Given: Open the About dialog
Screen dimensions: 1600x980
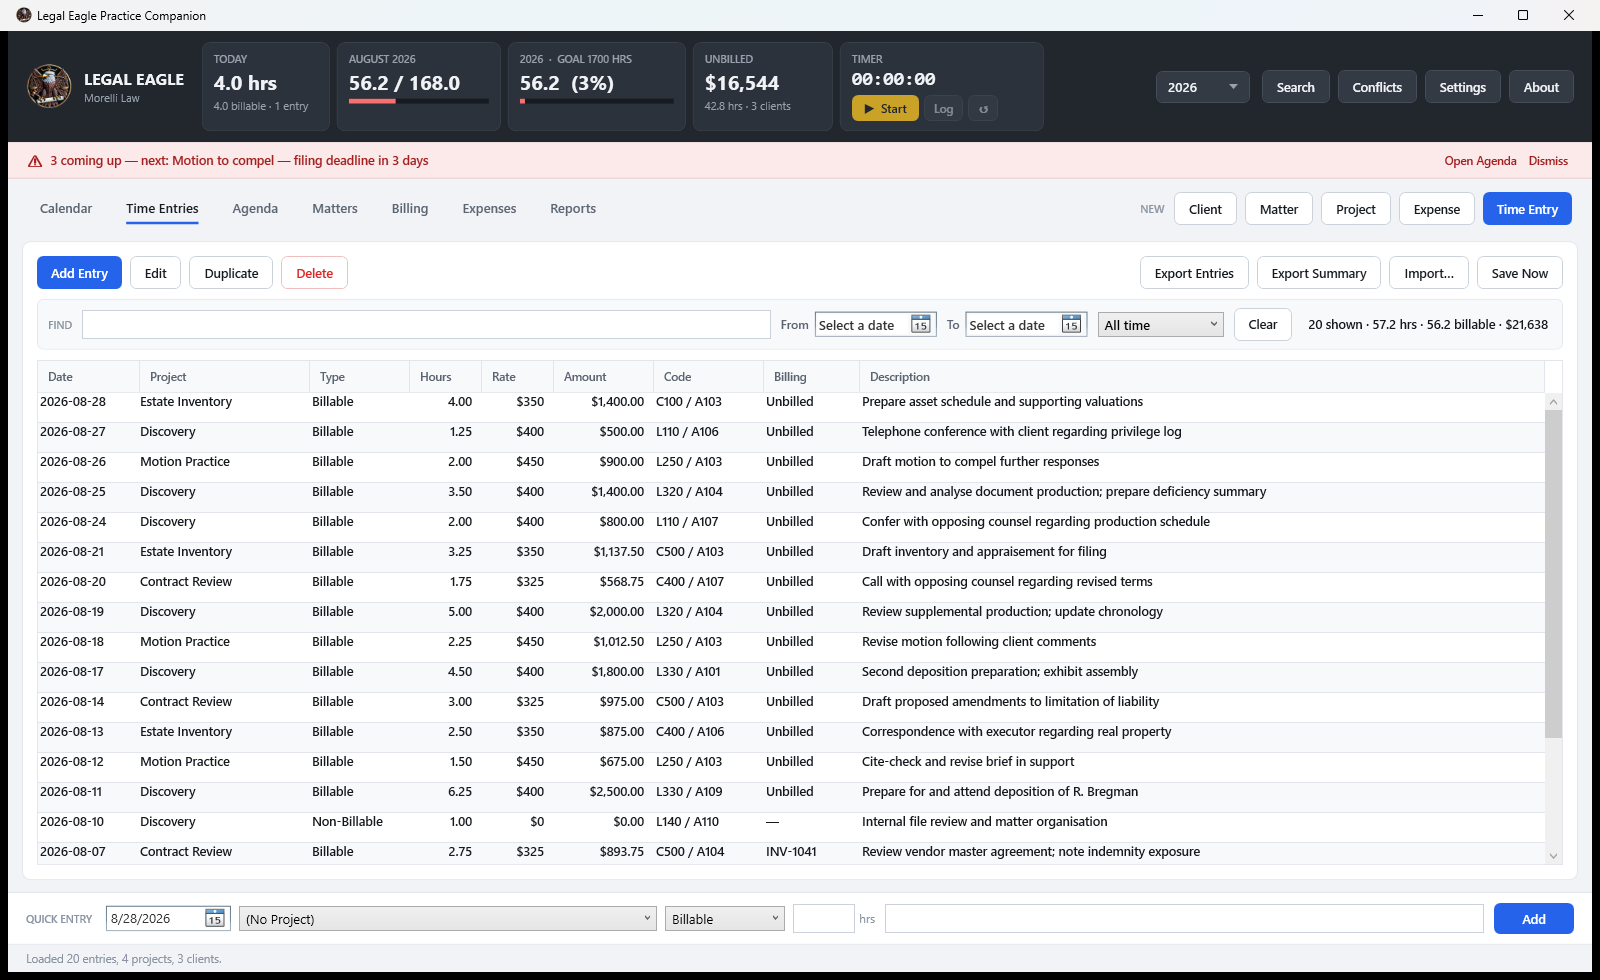Looking at the screenshot, I should 1541,87.
